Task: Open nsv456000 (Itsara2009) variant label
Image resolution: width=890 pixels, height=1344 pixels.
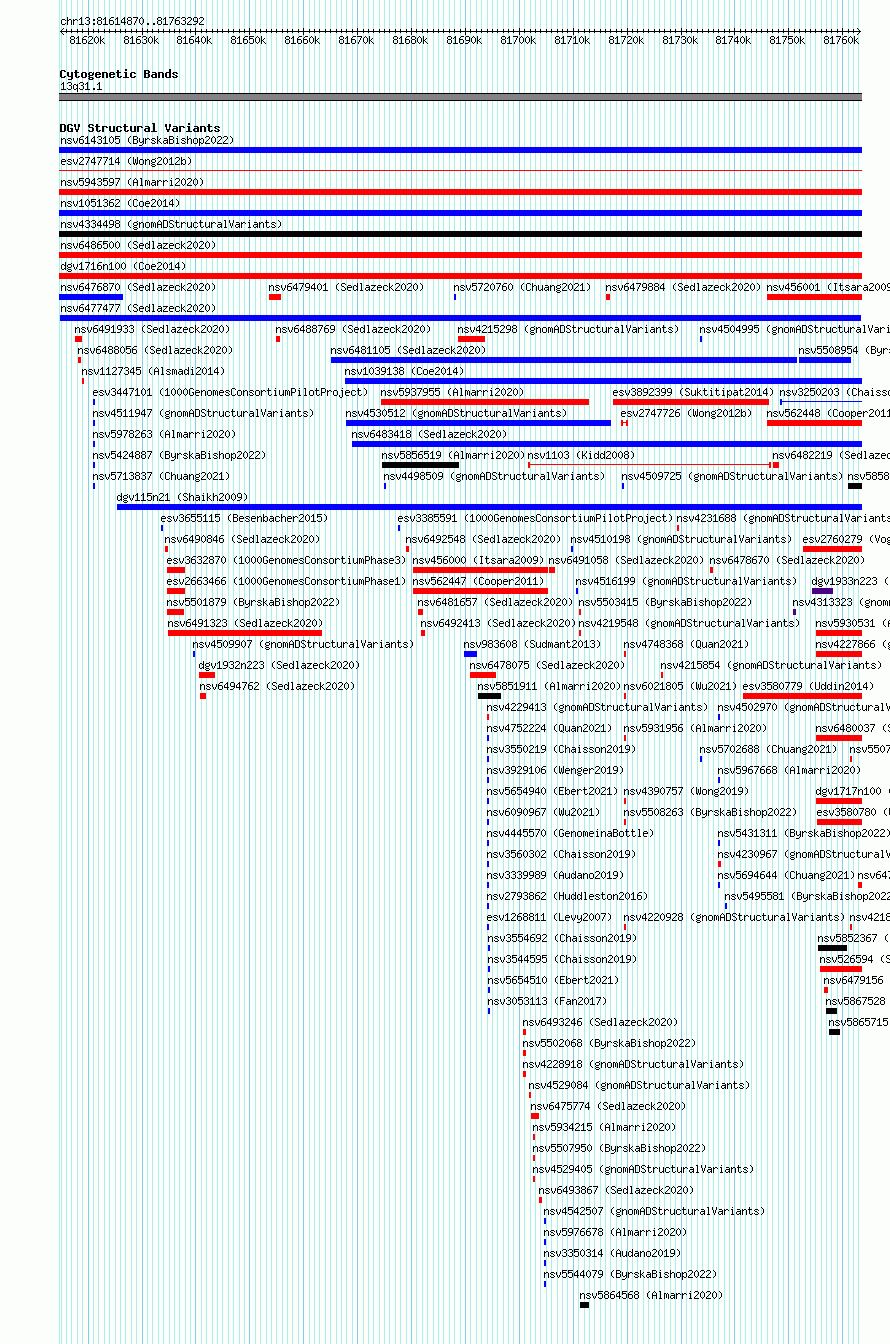Action: [x=478, y=560]
